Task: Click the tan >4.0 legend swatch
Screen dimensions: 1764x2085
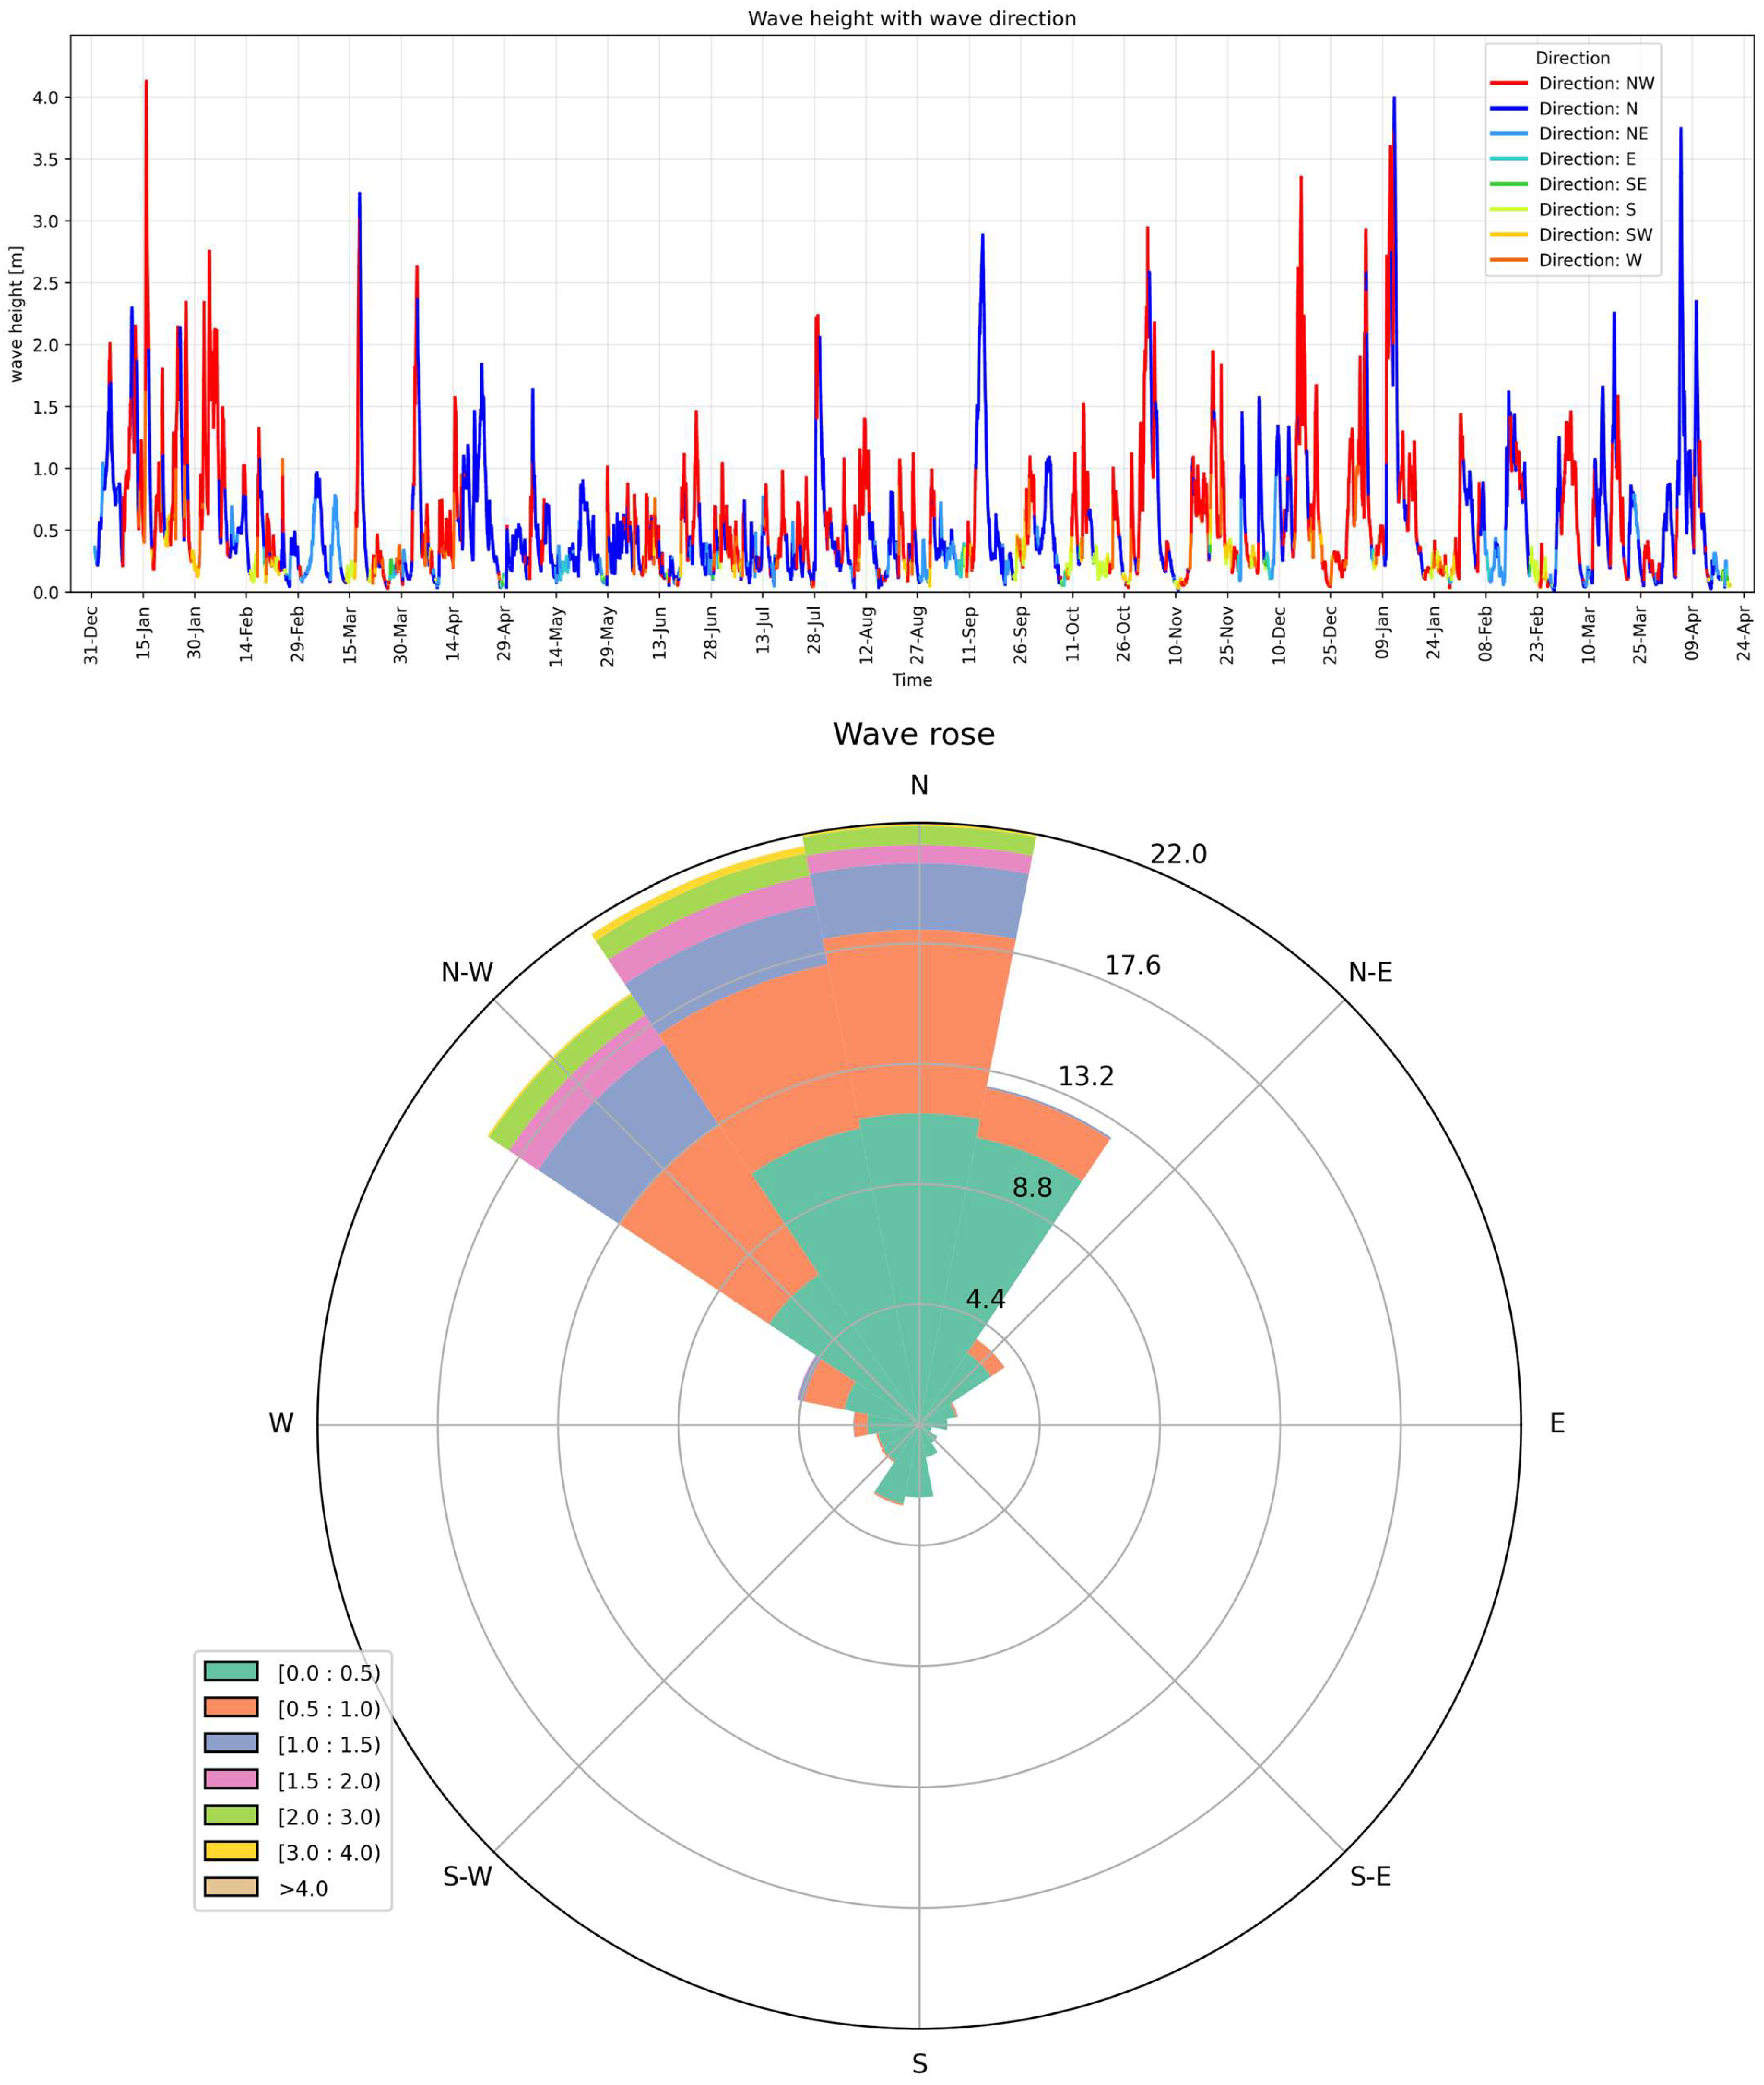Action: pyautogui.click(x=231, y=1887)
